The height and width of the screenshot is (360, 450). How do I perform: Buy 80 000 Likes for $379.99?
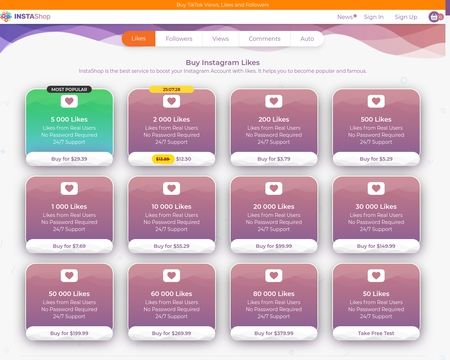(x=274, y=333)
